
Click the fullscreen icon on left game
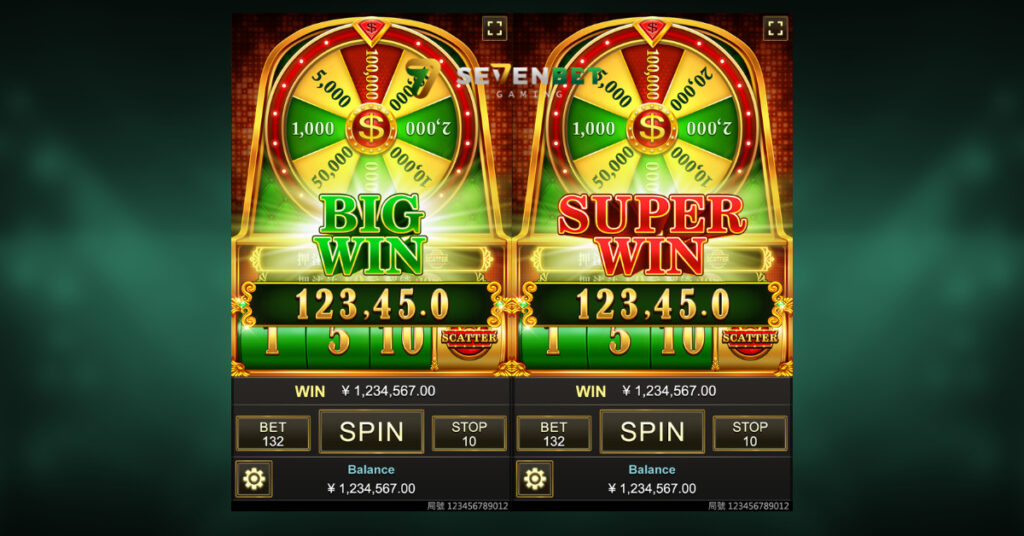(x=494, y=28)
